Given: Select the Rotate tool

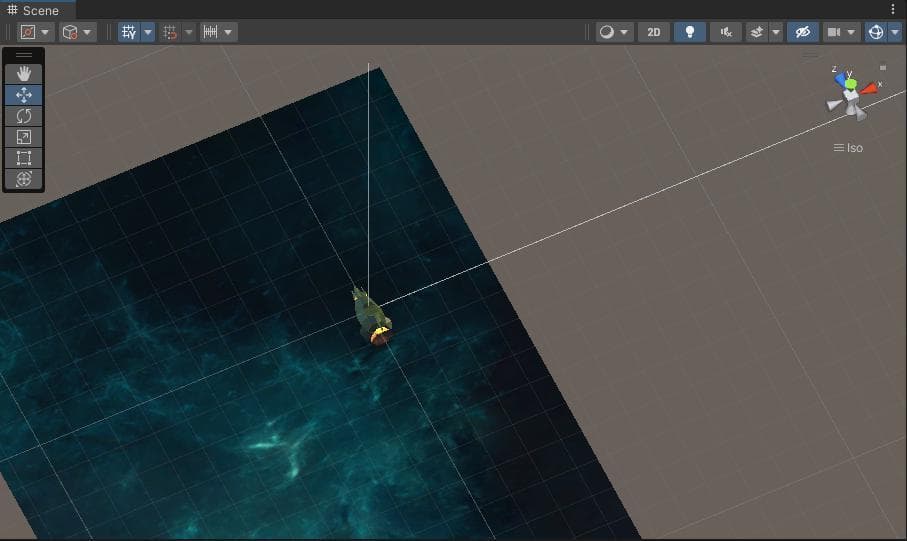Looking at the screenshot, I should (x=24, y=116).
